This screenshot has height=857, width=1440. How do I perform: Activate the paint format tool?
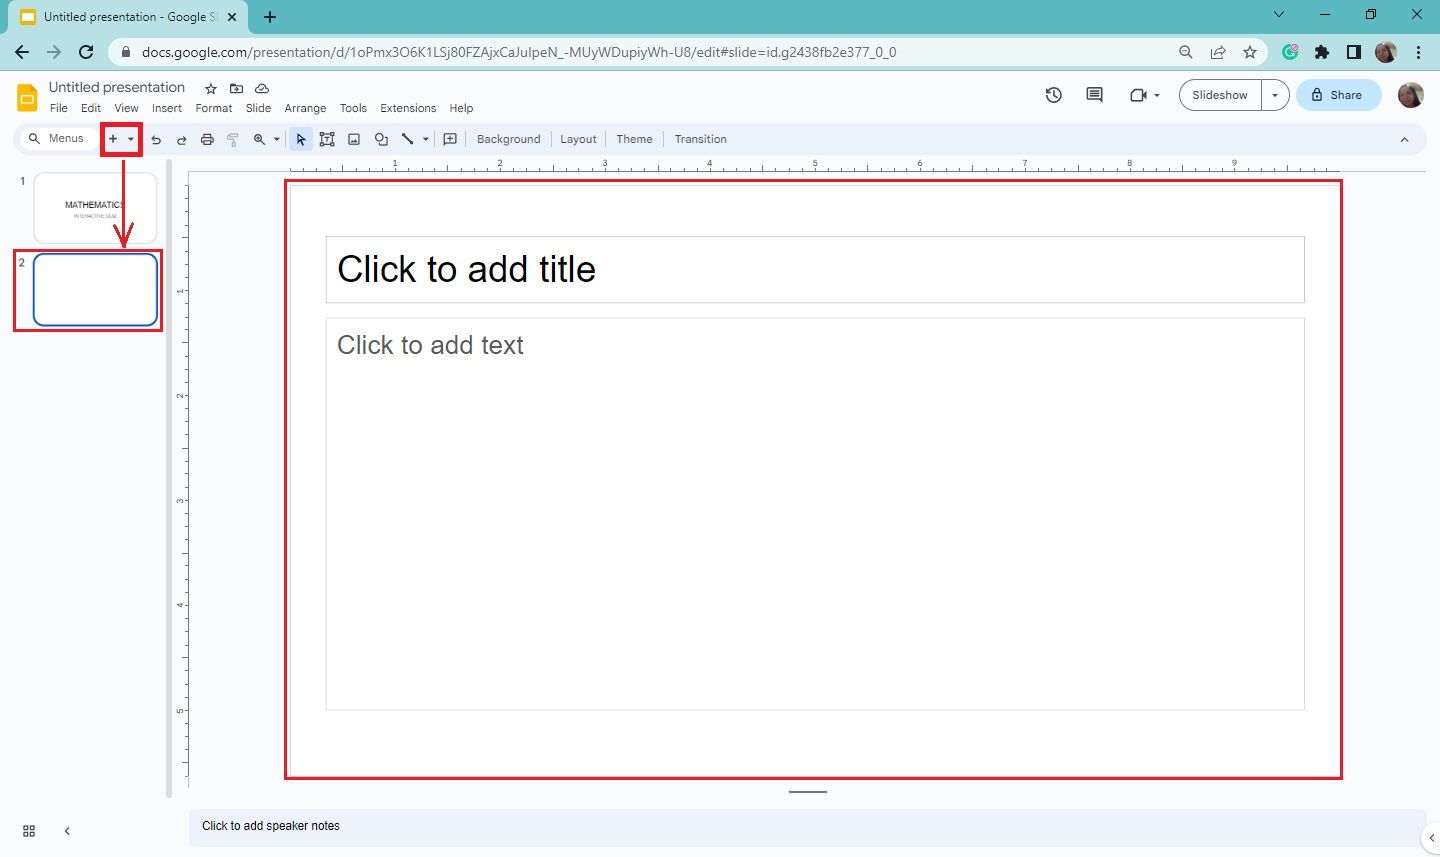click(232, 139)
